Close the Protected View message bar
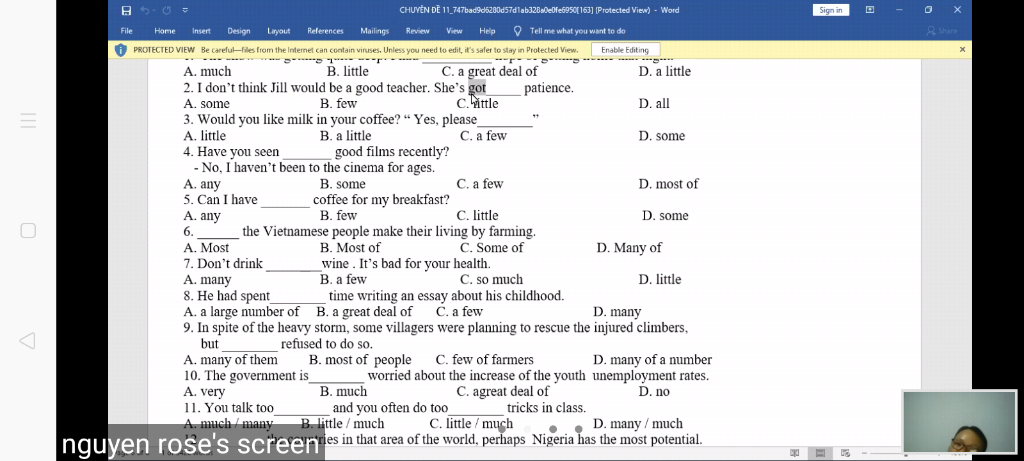Screen dimensions: 1024x461 coord(962,50)
